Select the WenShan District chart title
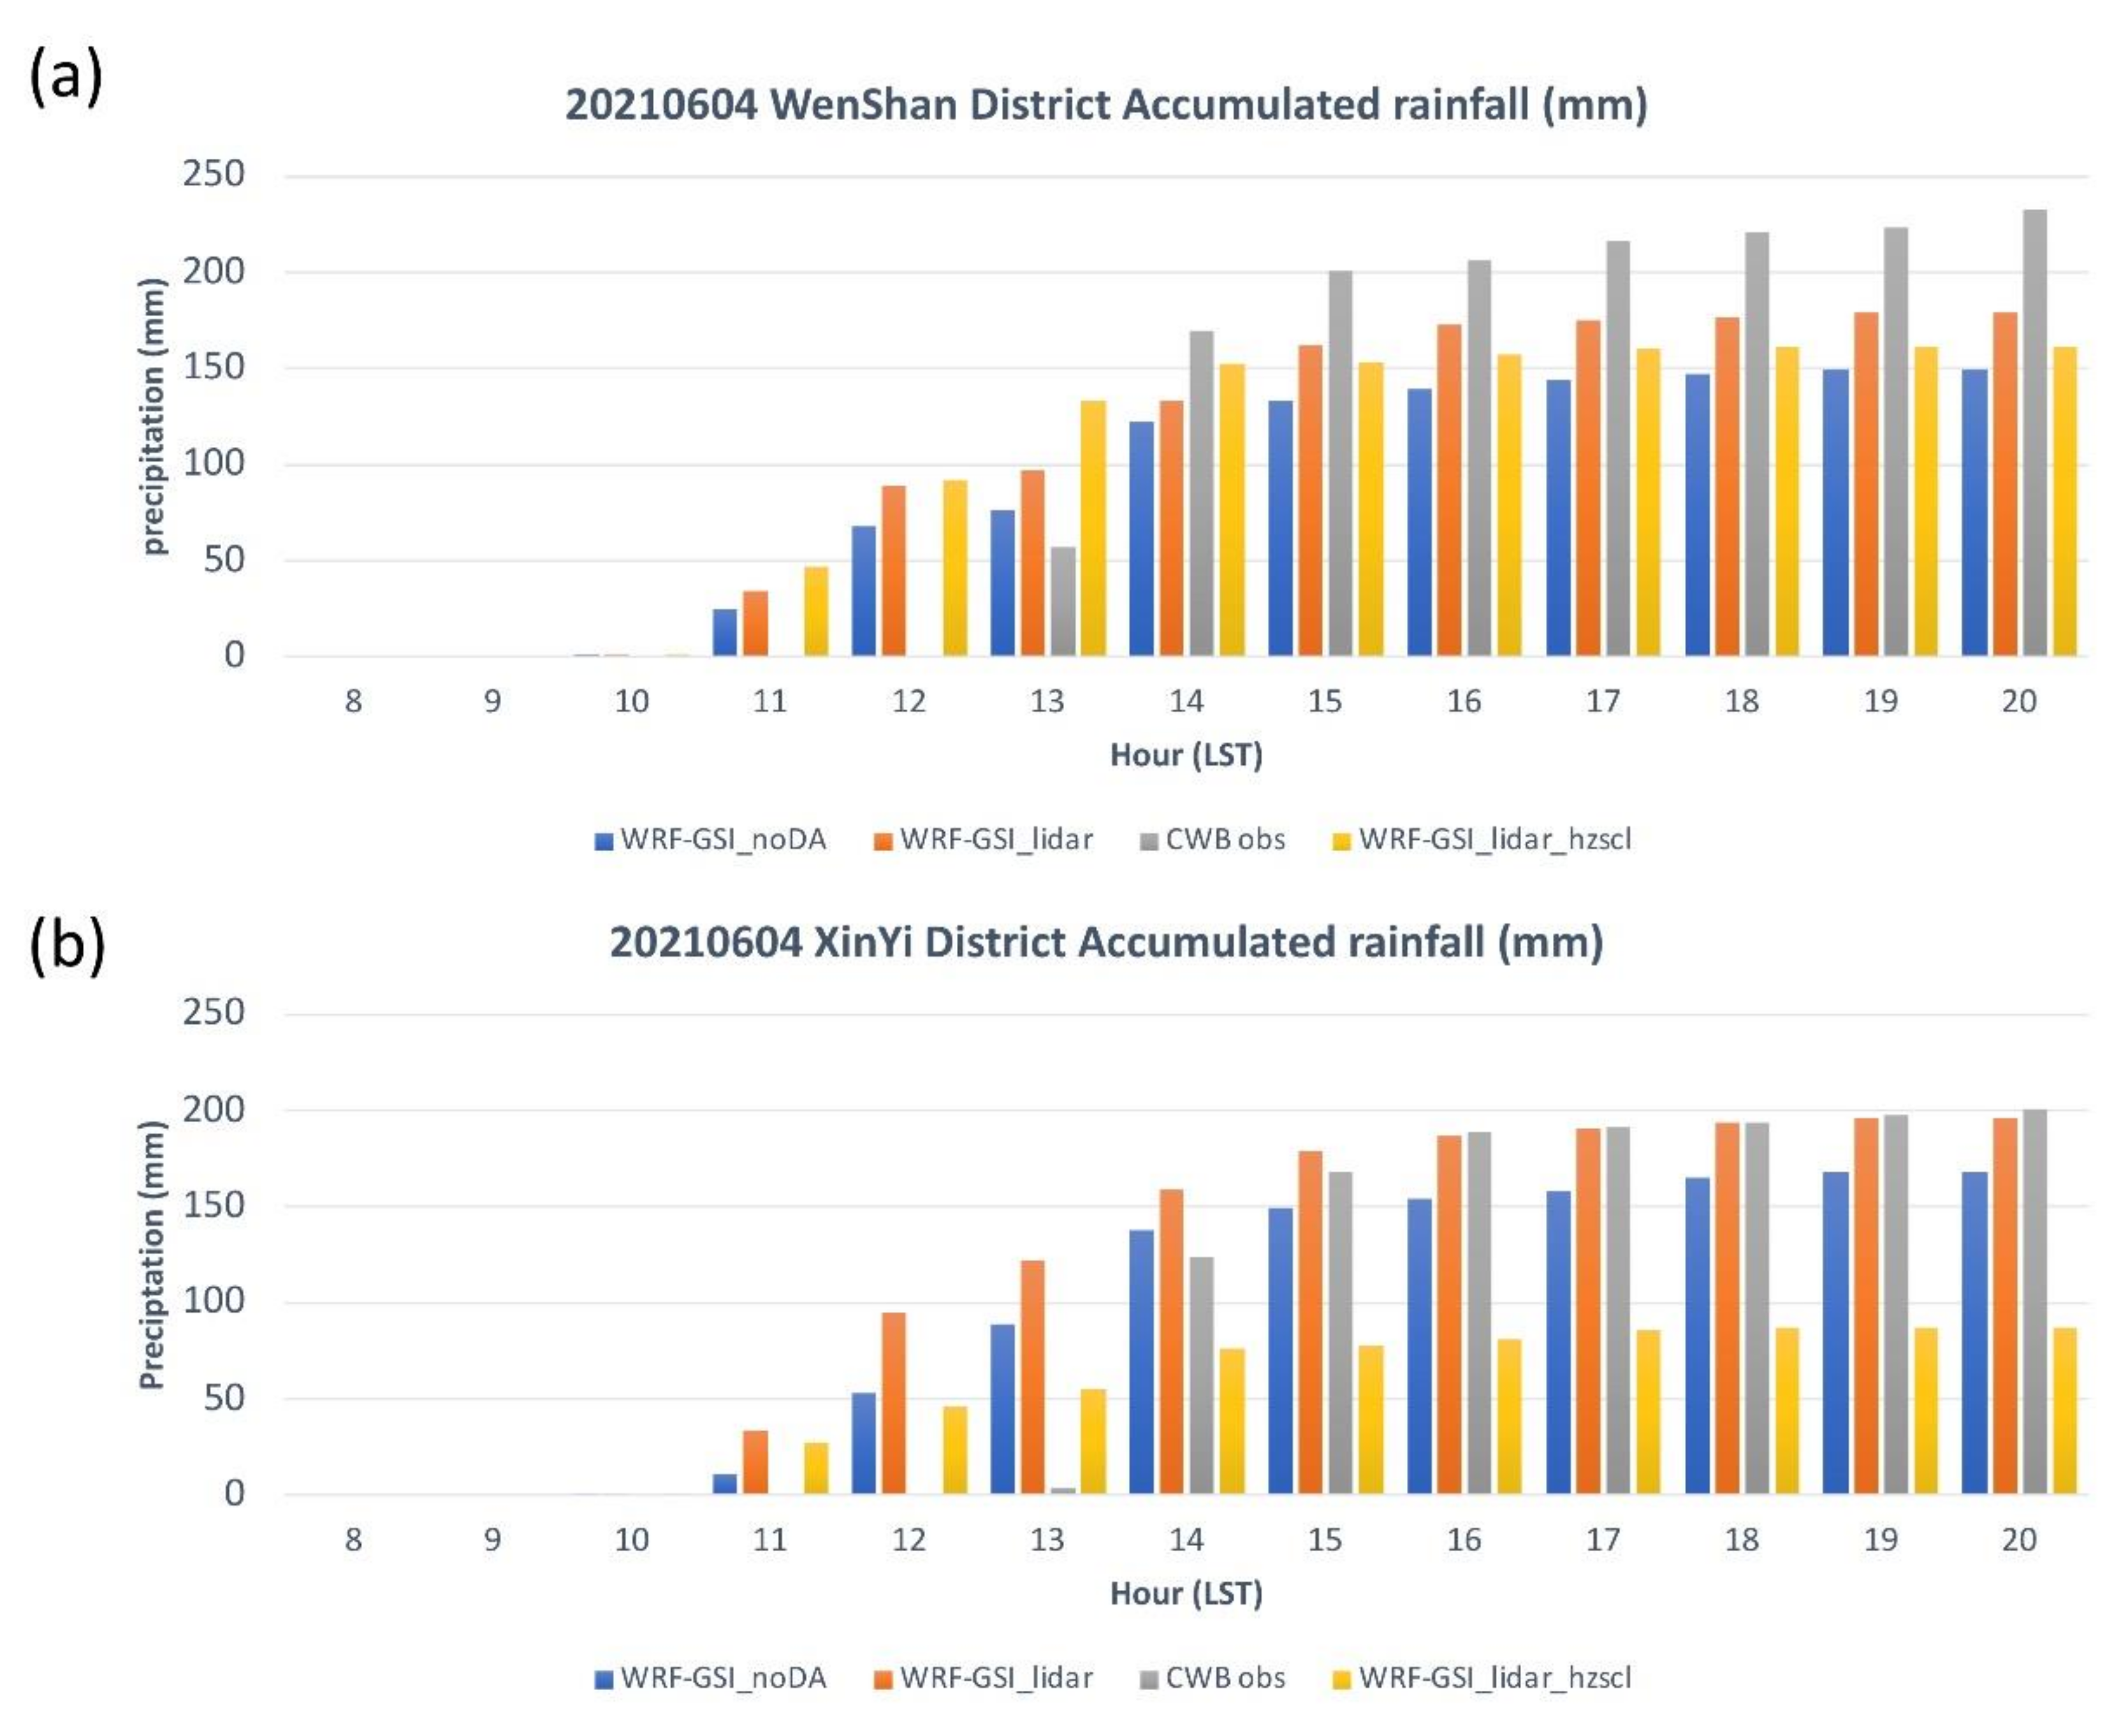The height and width of the screenshot is (1736, 2121). pos(1106,104)
